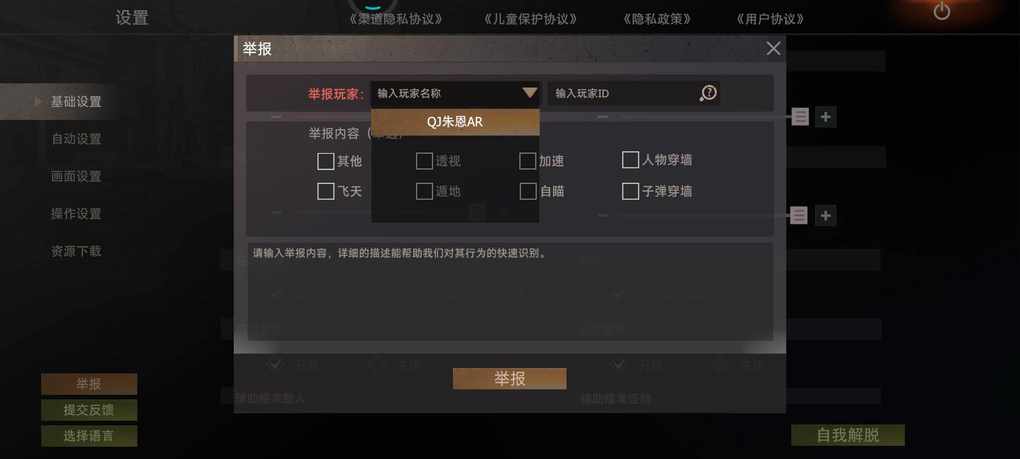Close the 举报 dialog with the X

(x=773, y=49)
